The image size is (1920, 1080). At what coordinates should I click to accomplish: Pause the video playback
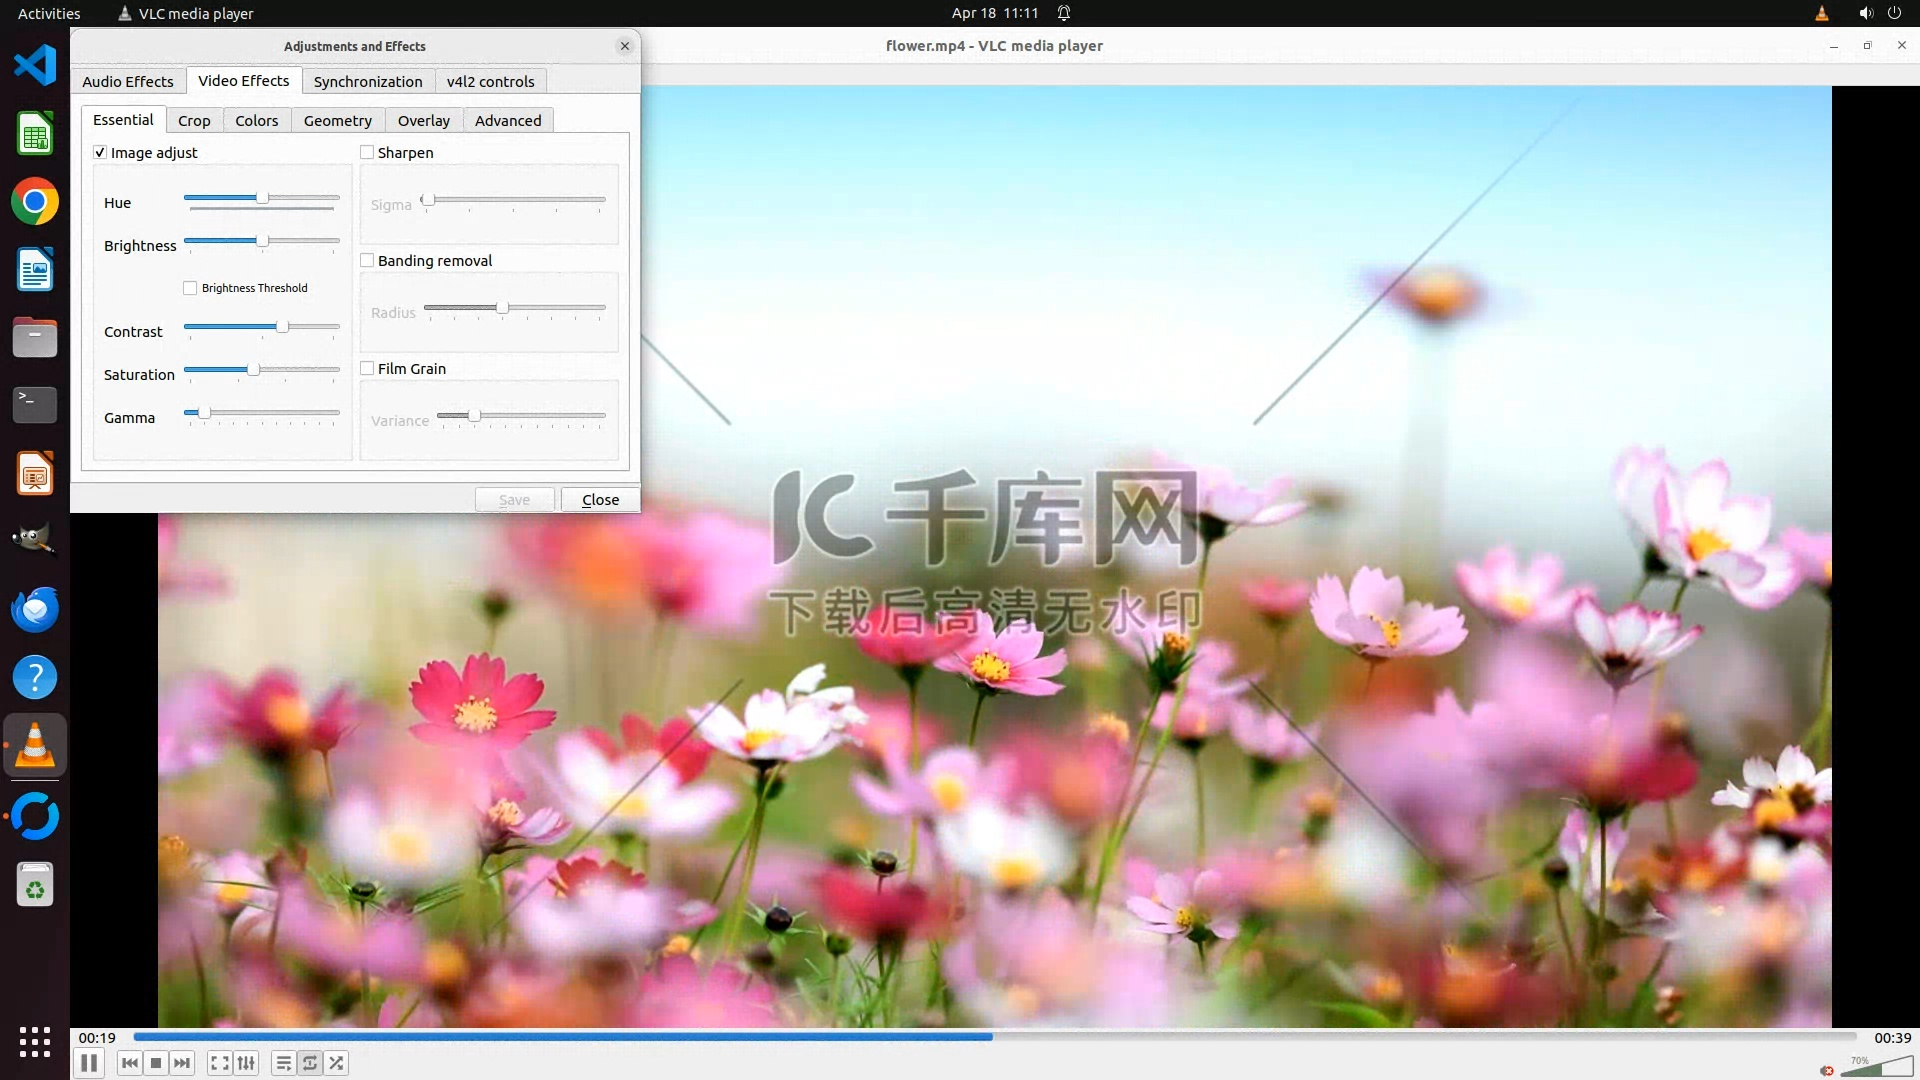89,1063
